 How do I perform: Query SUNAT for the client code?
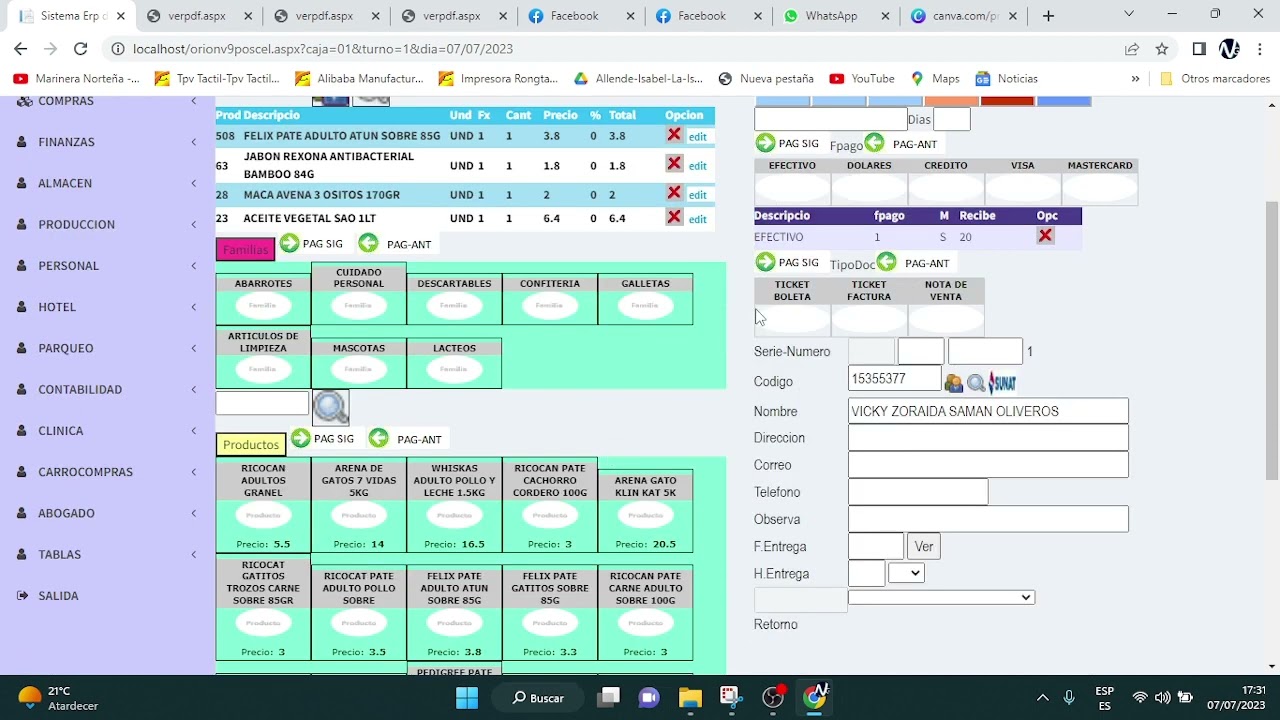pos(1002,382)
